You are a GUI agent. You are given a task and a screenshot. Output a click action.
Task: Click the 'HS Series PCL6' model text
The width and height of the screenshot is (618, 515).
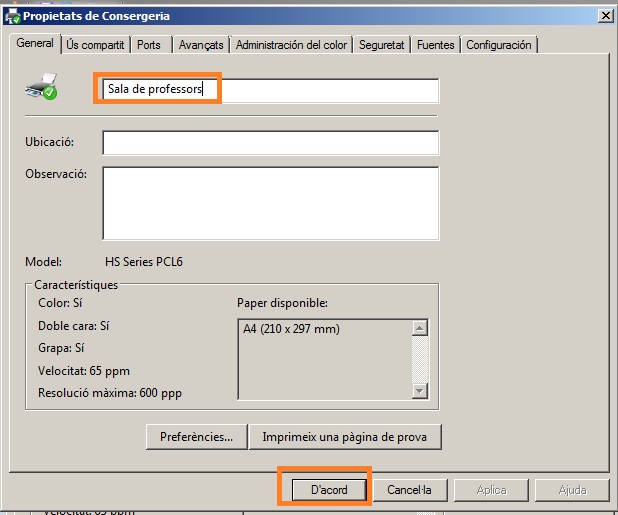click(144, 262)
